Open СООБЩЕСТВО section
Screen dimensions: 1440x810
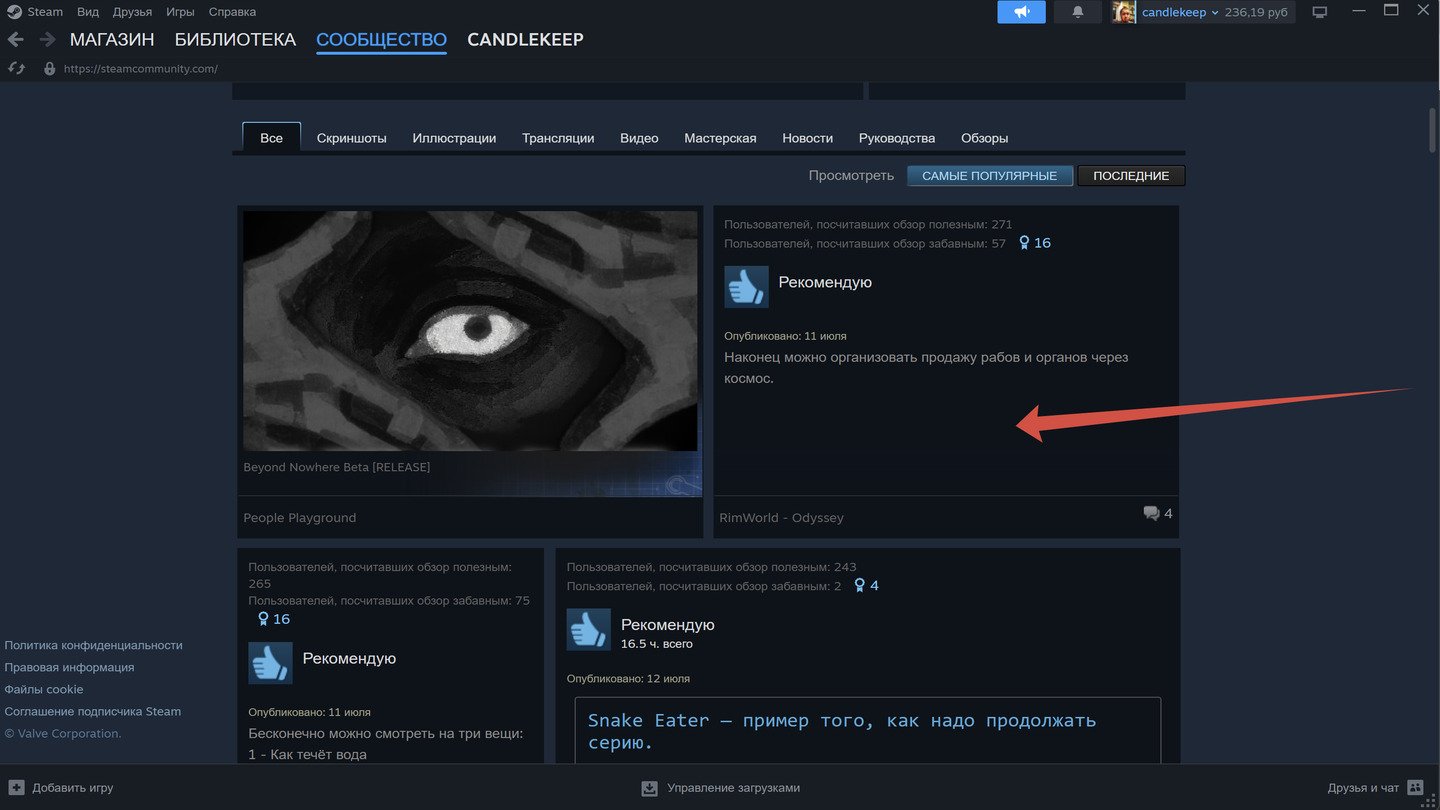coord(381,40)
